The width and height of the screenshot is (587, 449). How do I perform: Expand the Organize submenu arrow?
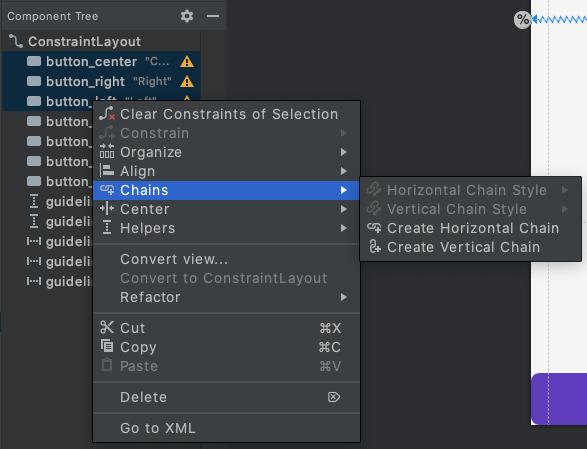[x=344, y=152]
